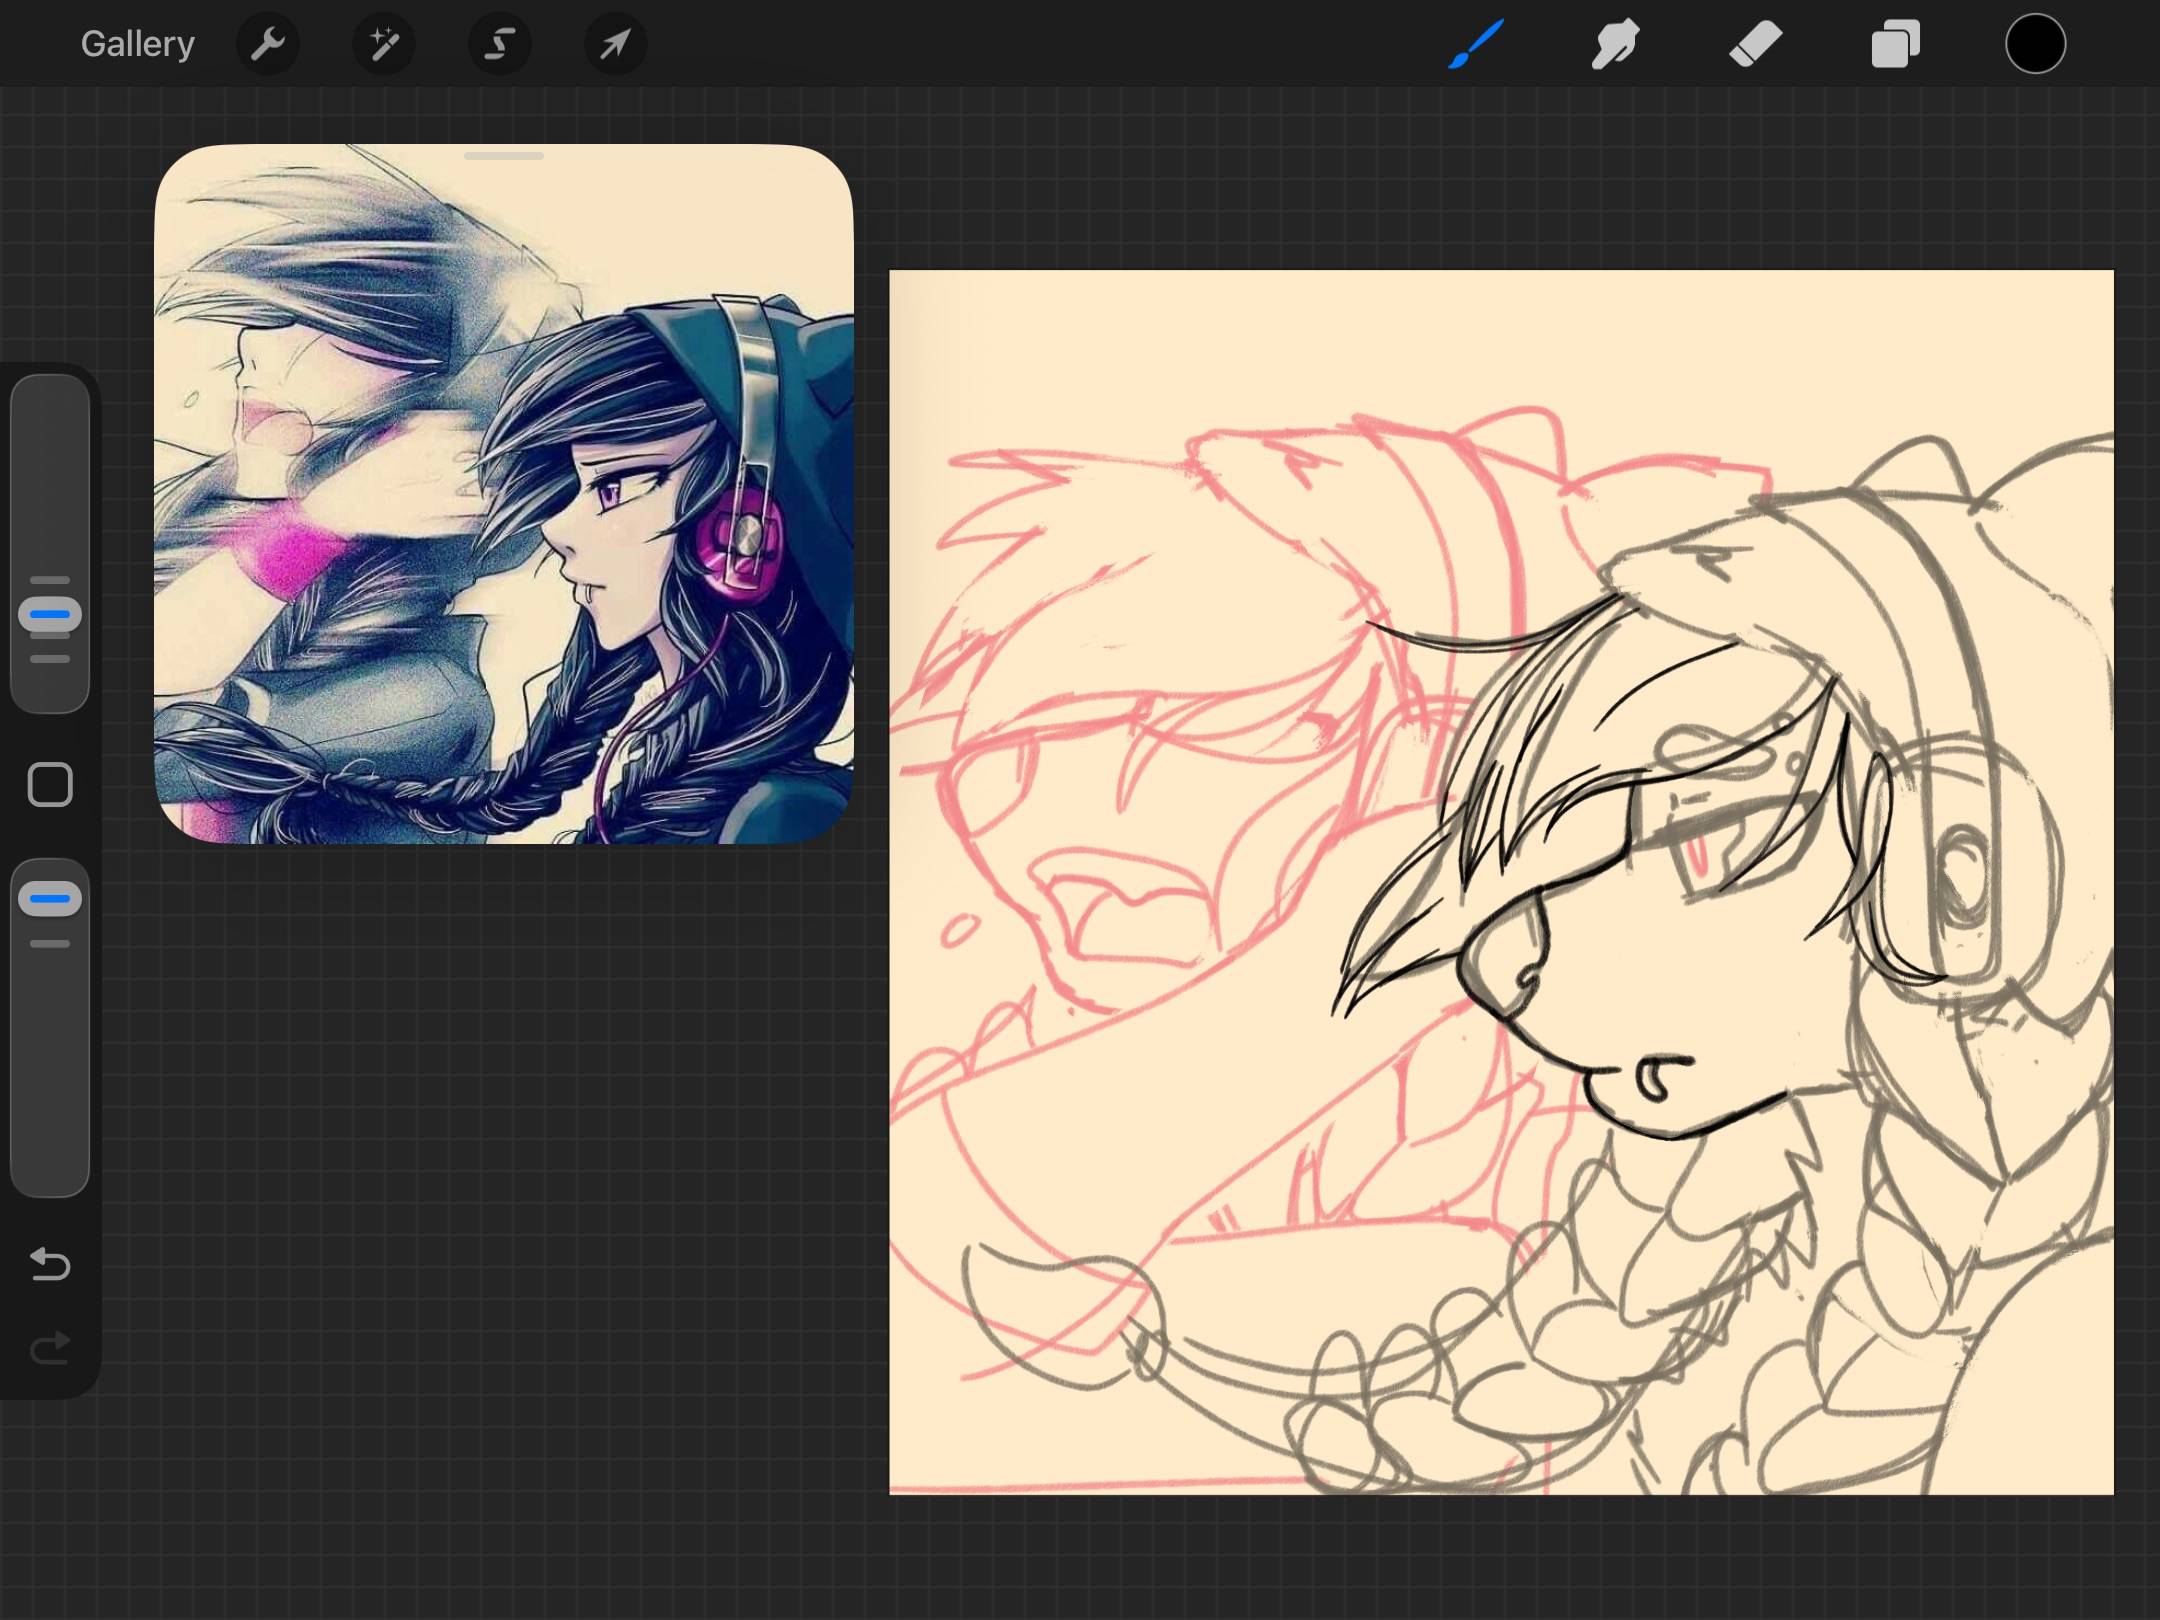Open the black active color swatch
The height and width of the screenshot is (1620, 2160).
coord(2035,44)
